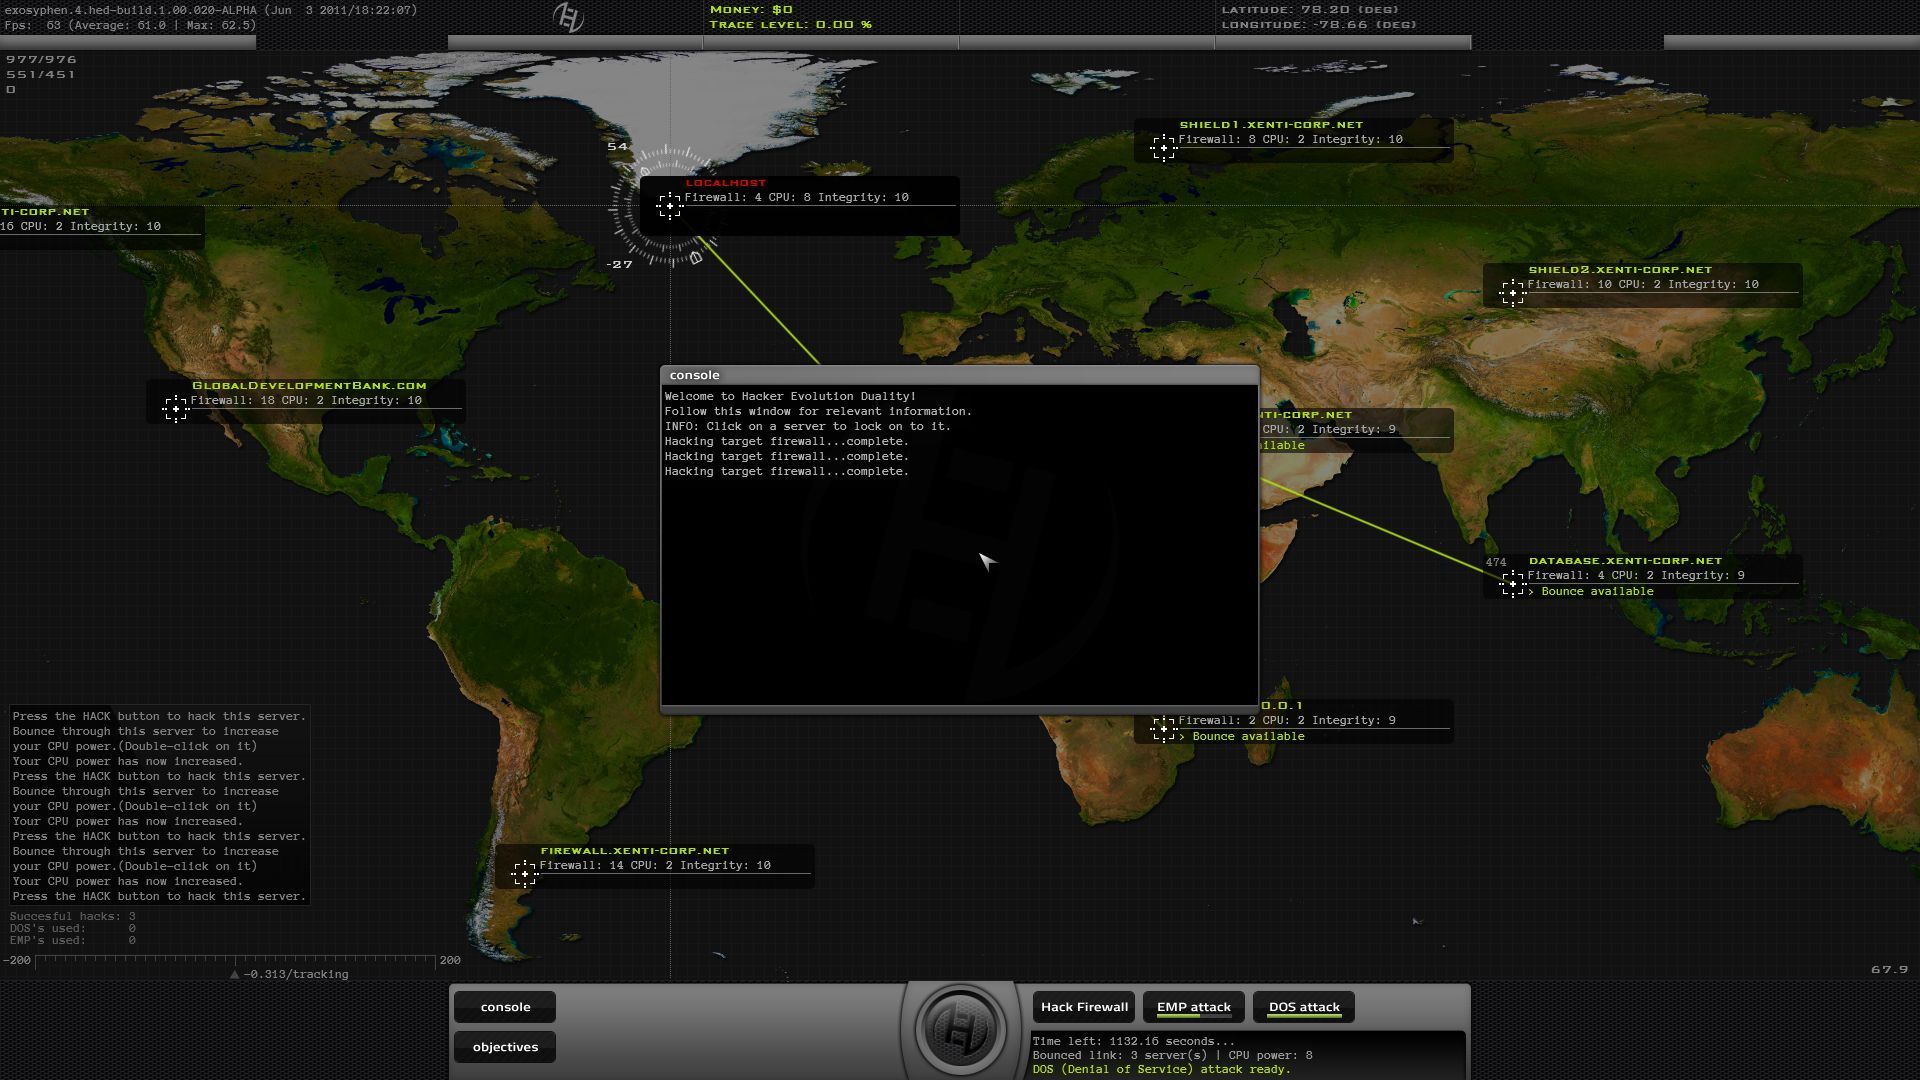Open the objectives button

505,1047
